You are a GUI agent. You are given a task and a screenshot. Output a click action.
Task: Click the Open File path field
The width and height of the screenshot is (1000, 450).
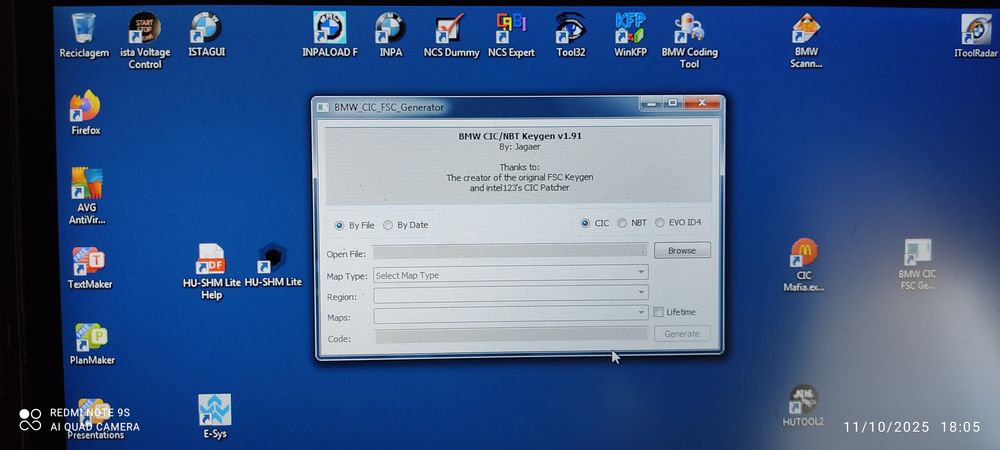click(510, 250)
